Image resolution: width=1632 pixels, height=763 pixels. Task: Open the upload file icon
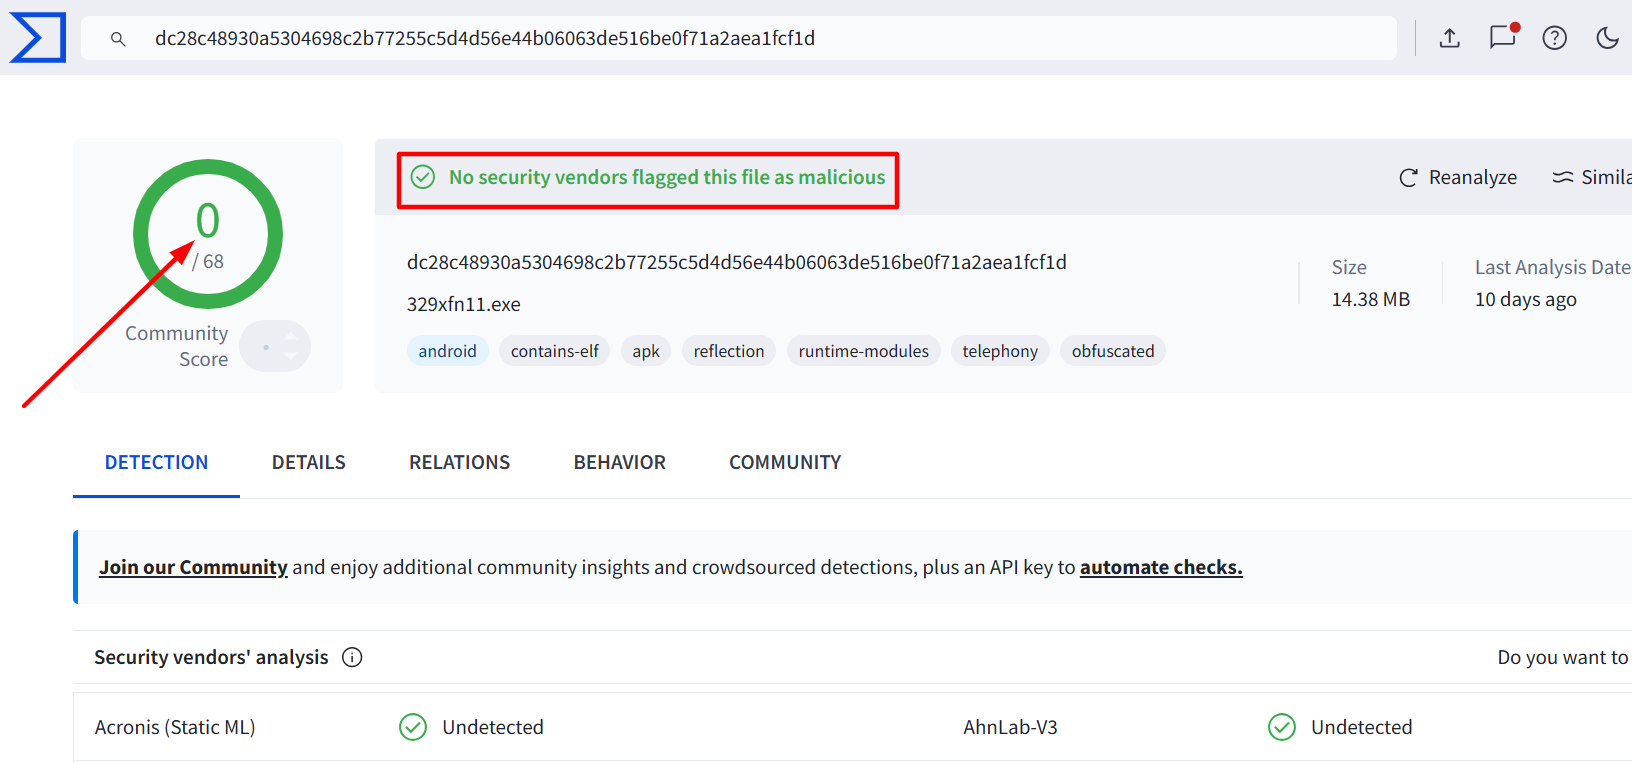click(x=1450, y=38)
